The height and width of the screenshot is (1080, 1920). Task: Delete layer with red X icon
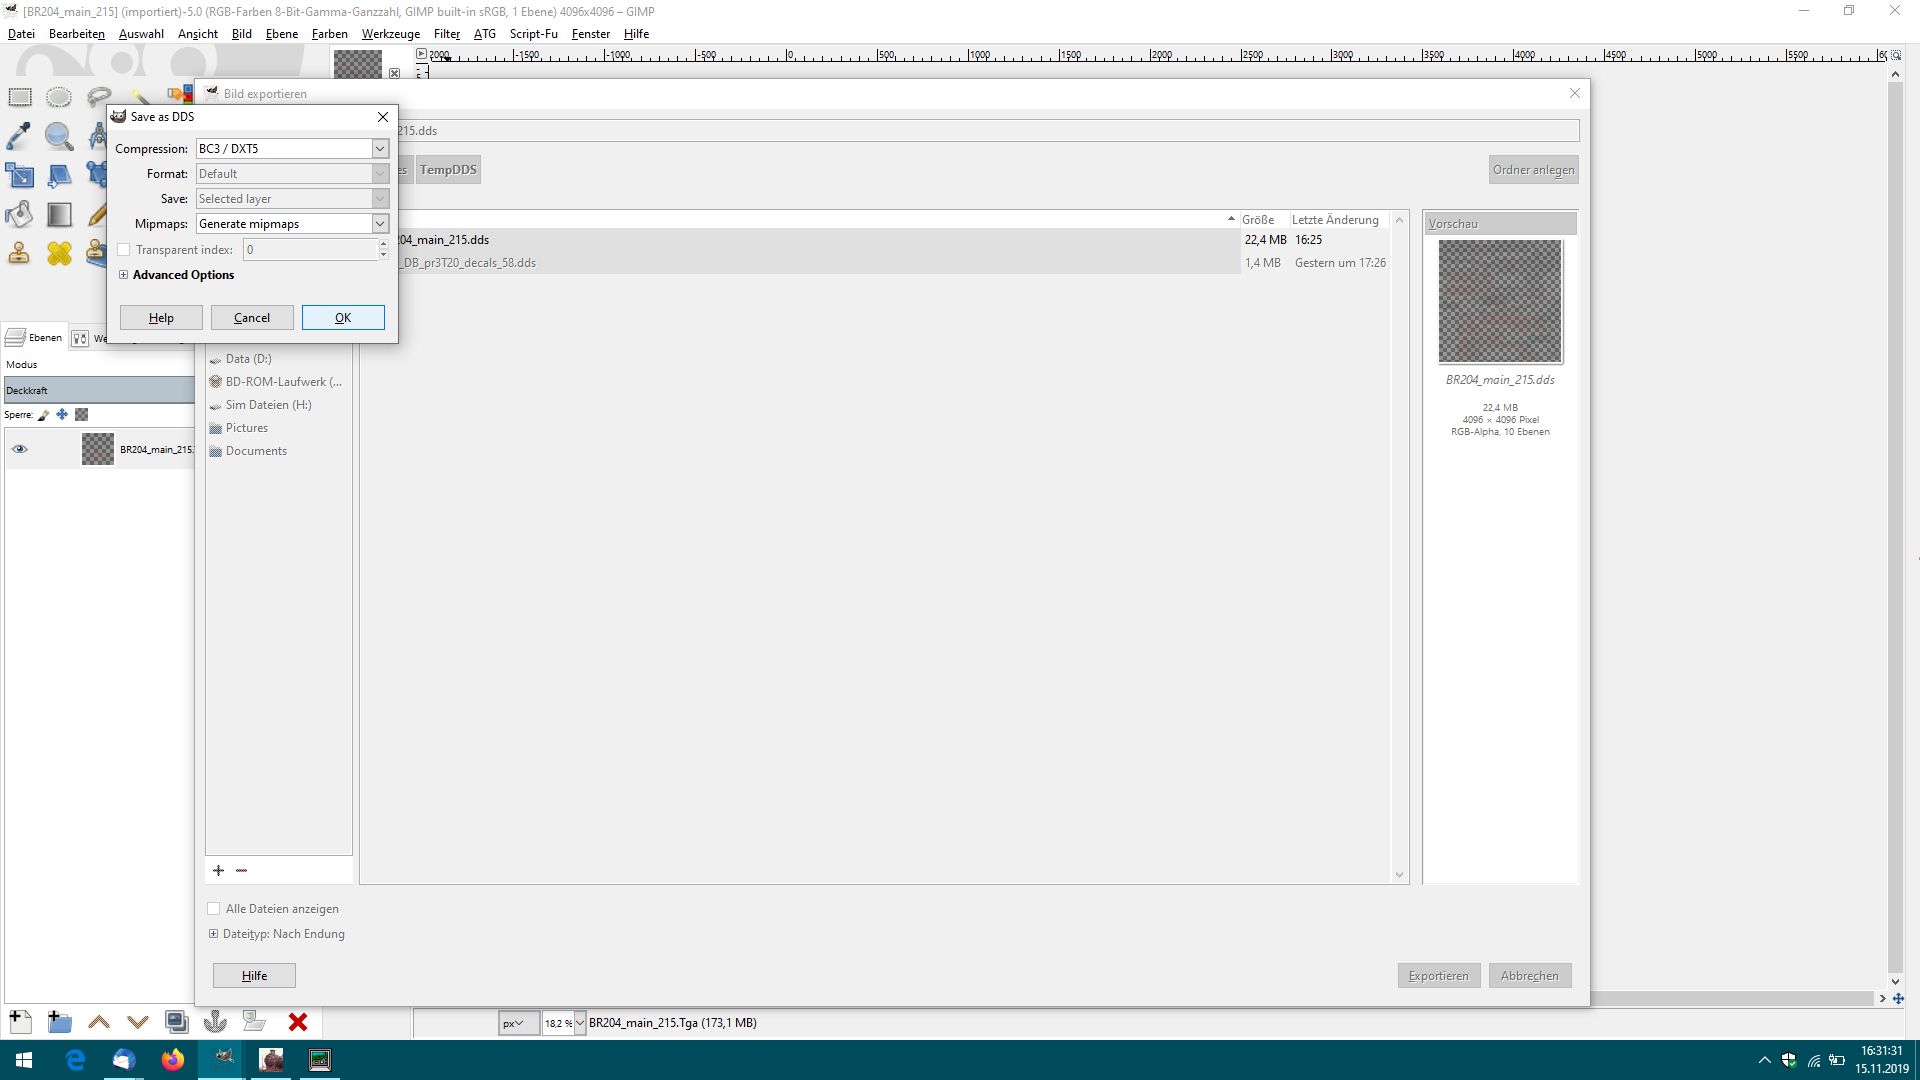(x=297, y=1022)
